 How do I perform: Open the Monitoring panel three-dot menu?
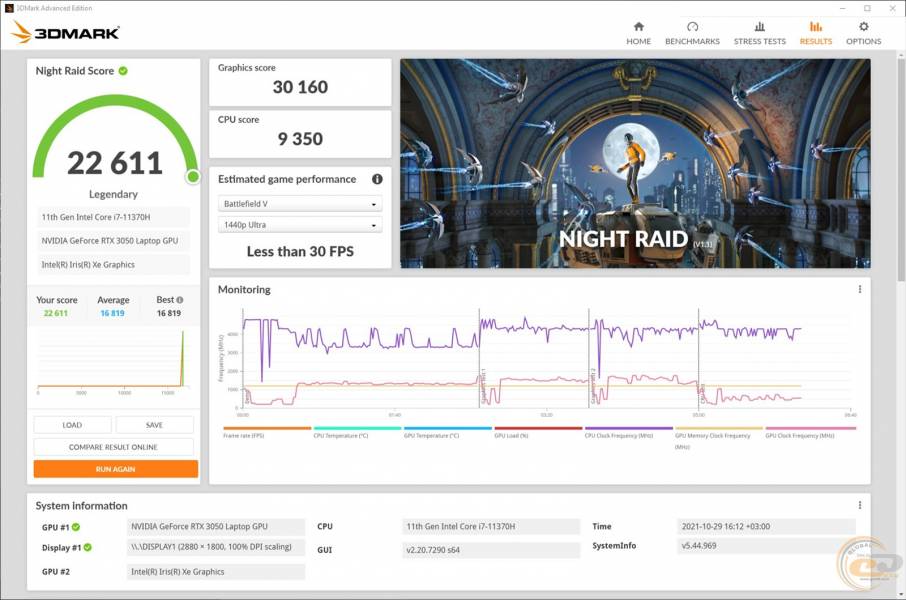[x=860, y=289]
